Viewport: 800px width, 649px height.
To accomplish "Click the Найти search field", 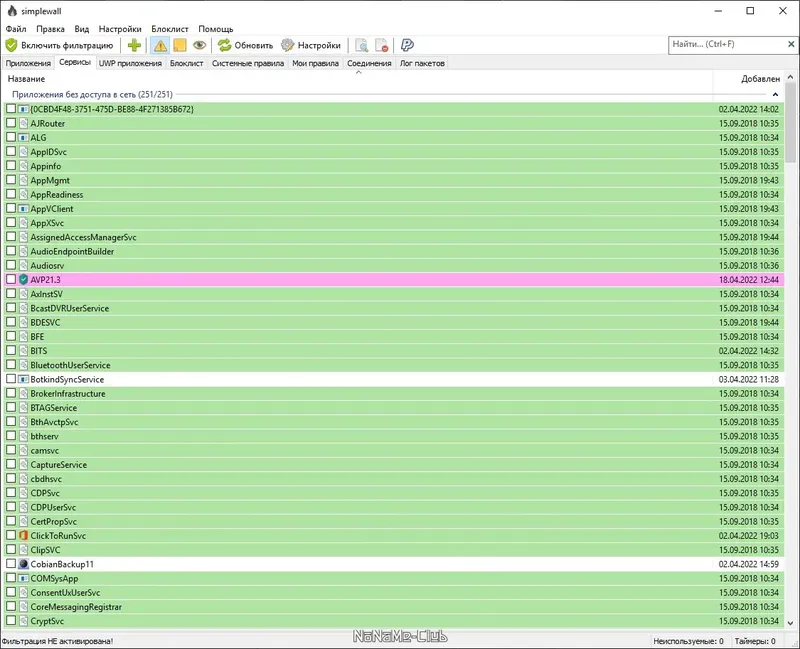I will click(x=727, y=44).
